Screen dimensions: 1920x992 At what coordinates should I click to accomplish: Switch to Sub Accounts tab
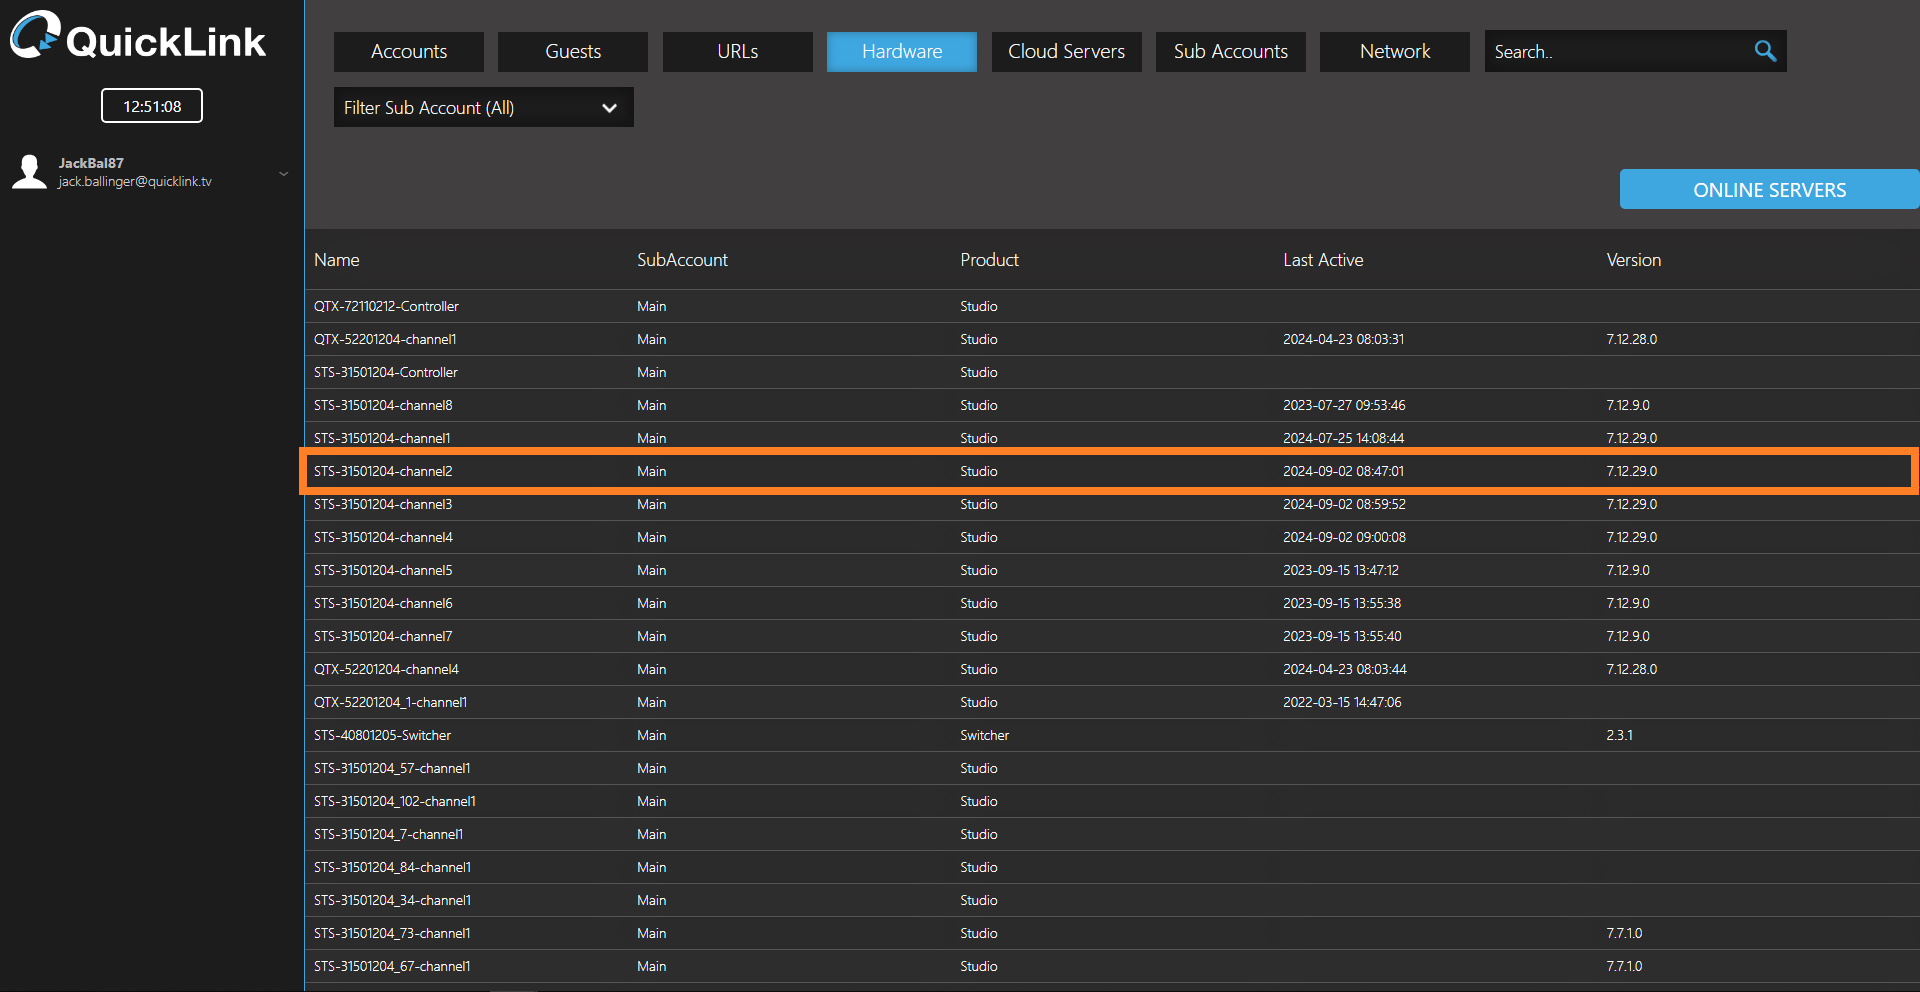pos(1230,52)
